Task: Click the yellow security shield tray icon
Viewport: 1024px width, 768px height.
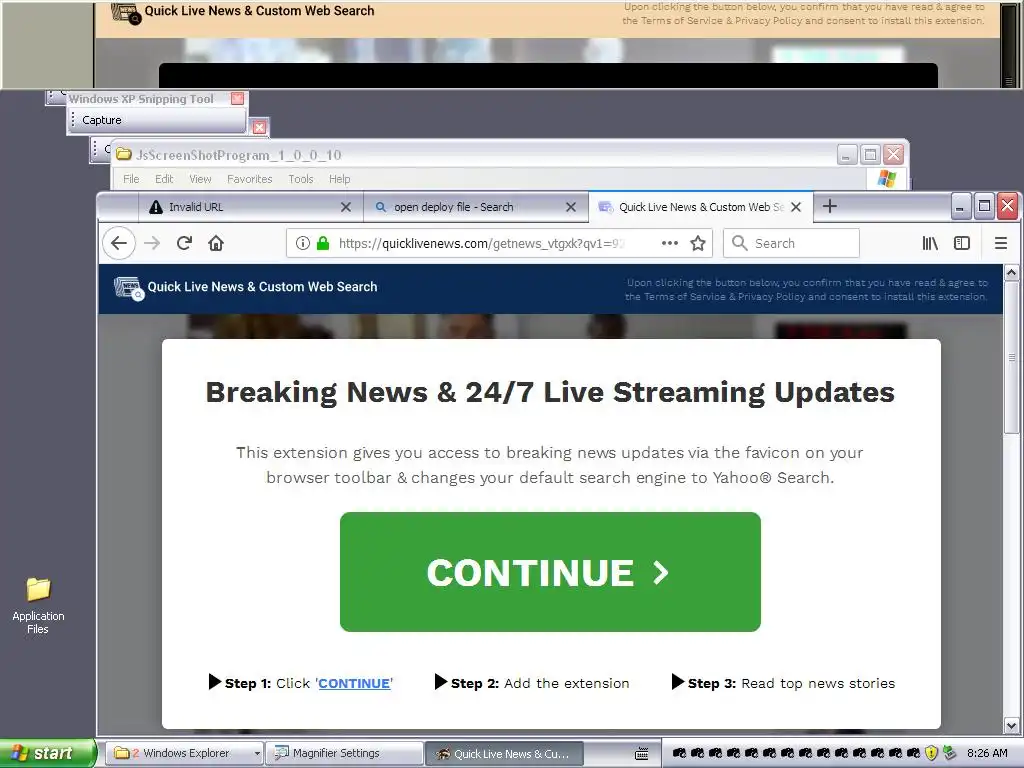Action: pyautogui.click(x=932, y=753)
